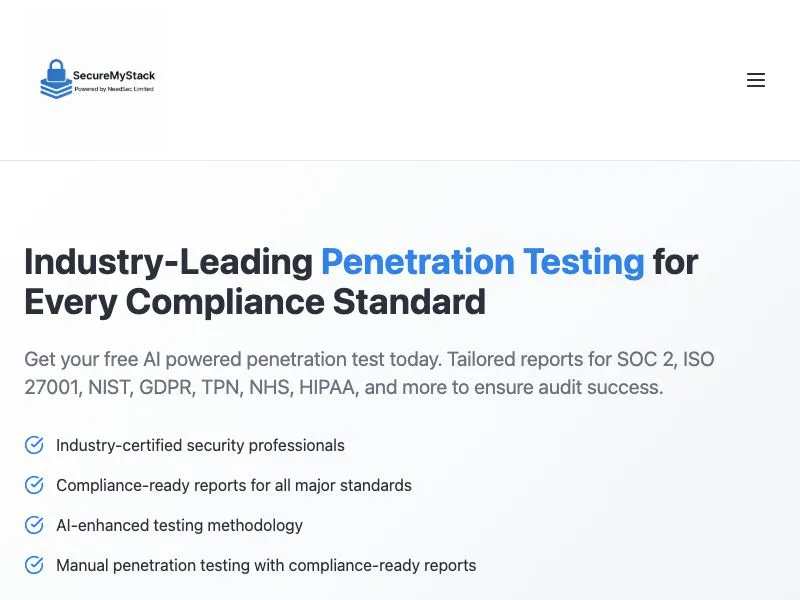The width and height of the screenshot is (800, 600).
Task: Click the blue padlock logo icon
Action: tap(56, 79)
